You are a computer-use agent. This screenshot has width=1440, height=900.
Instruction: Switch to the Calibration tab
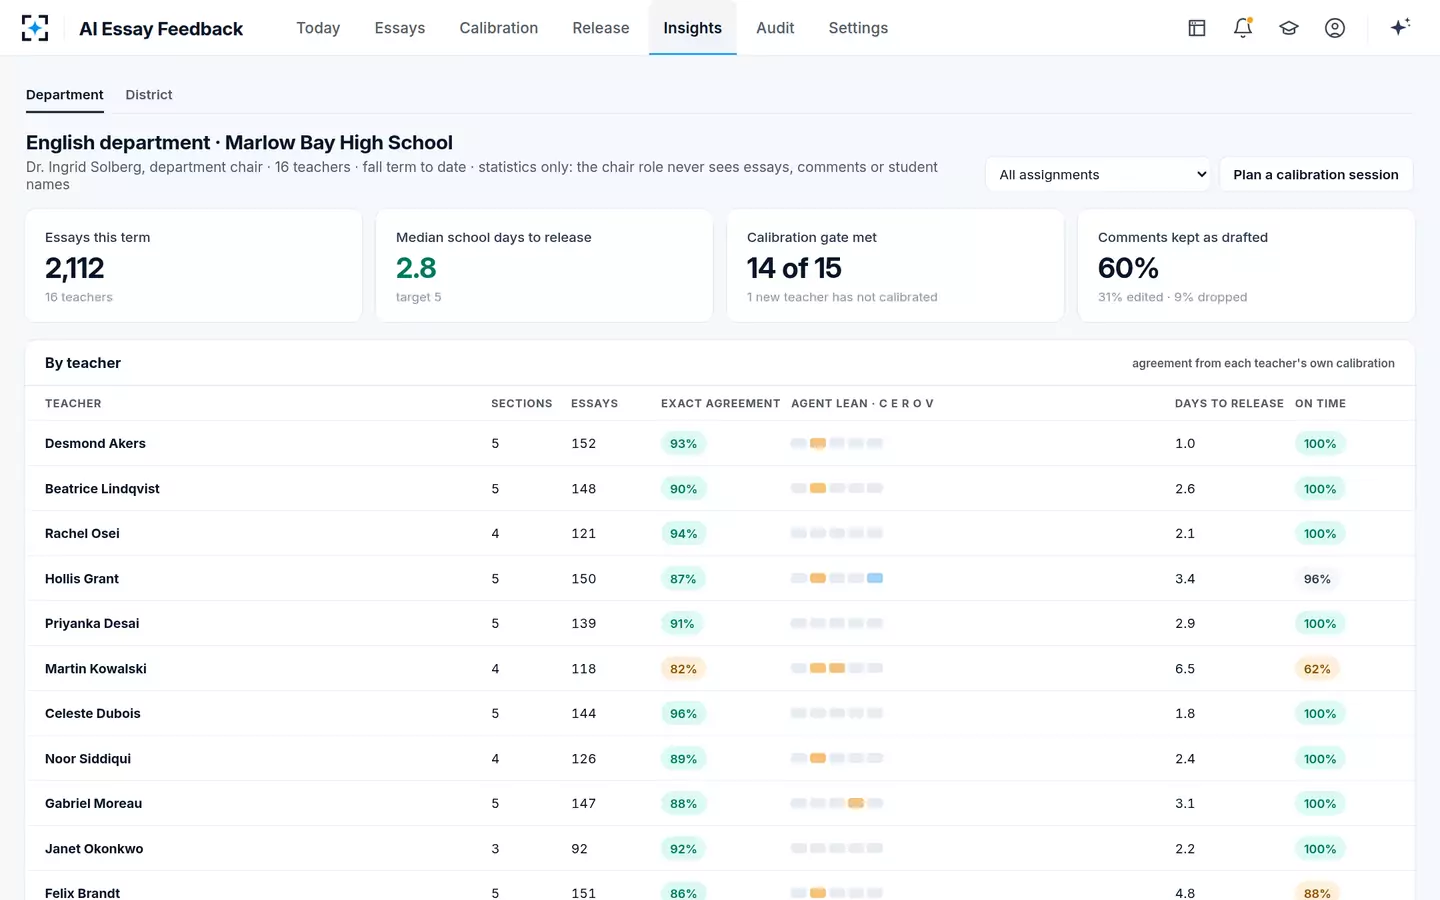[499, 28]
